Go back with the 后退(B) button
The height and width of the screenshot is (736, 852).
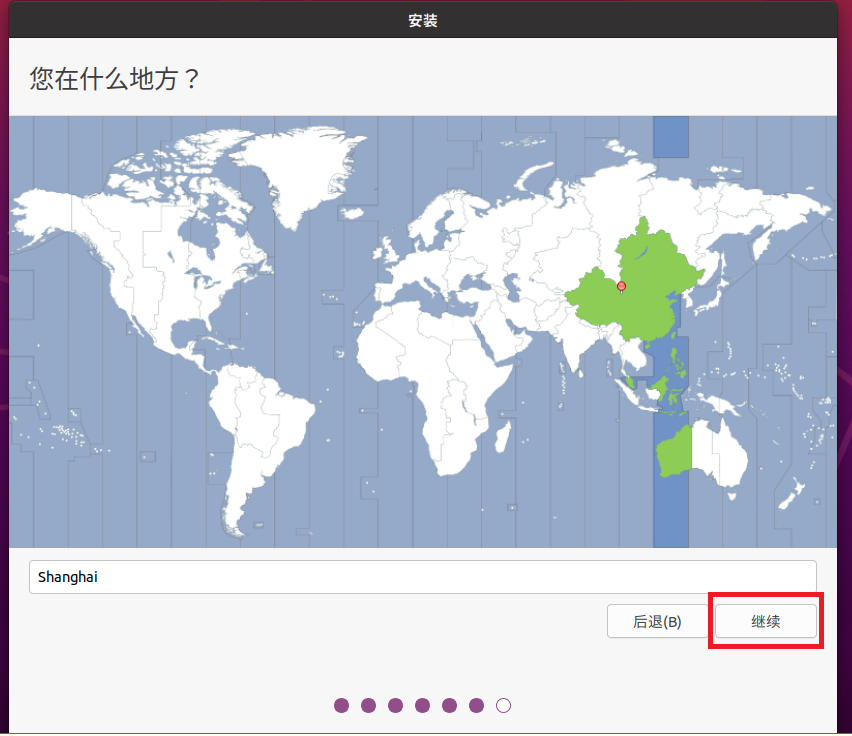pos(657,621)
